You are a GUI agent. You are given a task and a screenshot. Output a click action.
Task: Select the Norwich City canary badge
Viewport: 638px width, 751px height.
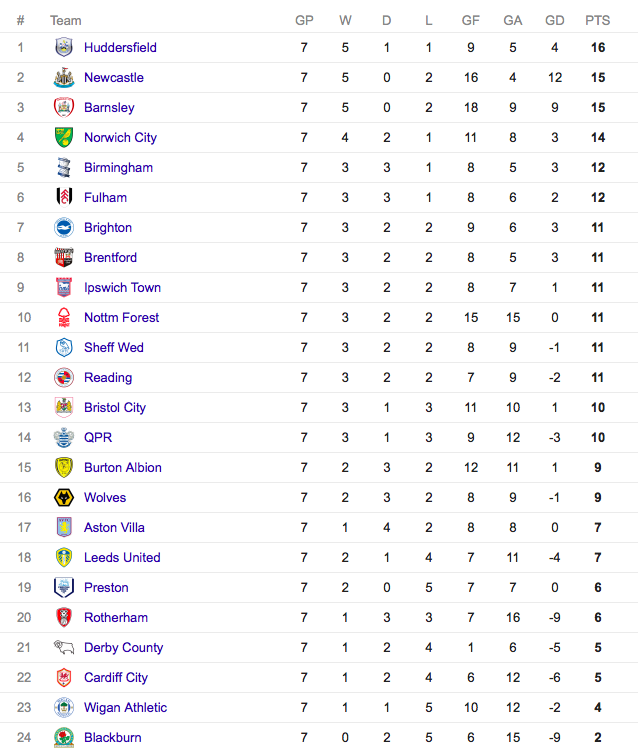[64, 137]
